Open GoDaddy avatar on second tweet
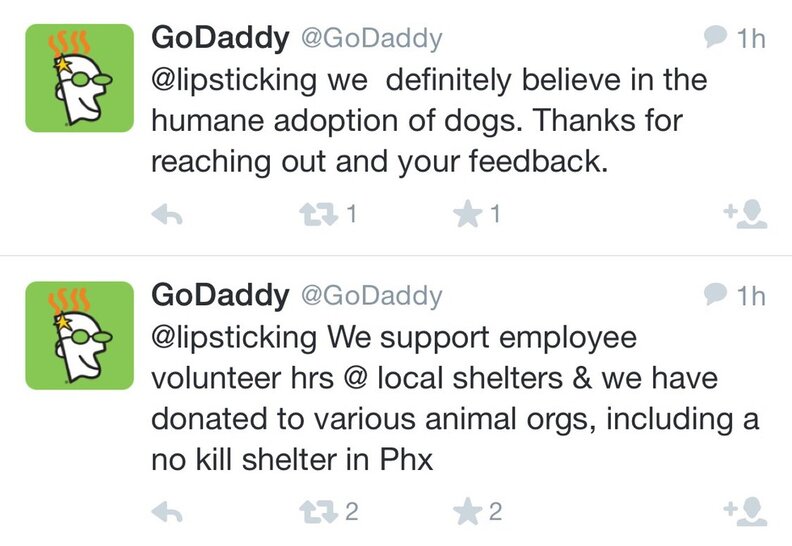The height and width of the screenshot is (546, 792). [x=79, y=335]
